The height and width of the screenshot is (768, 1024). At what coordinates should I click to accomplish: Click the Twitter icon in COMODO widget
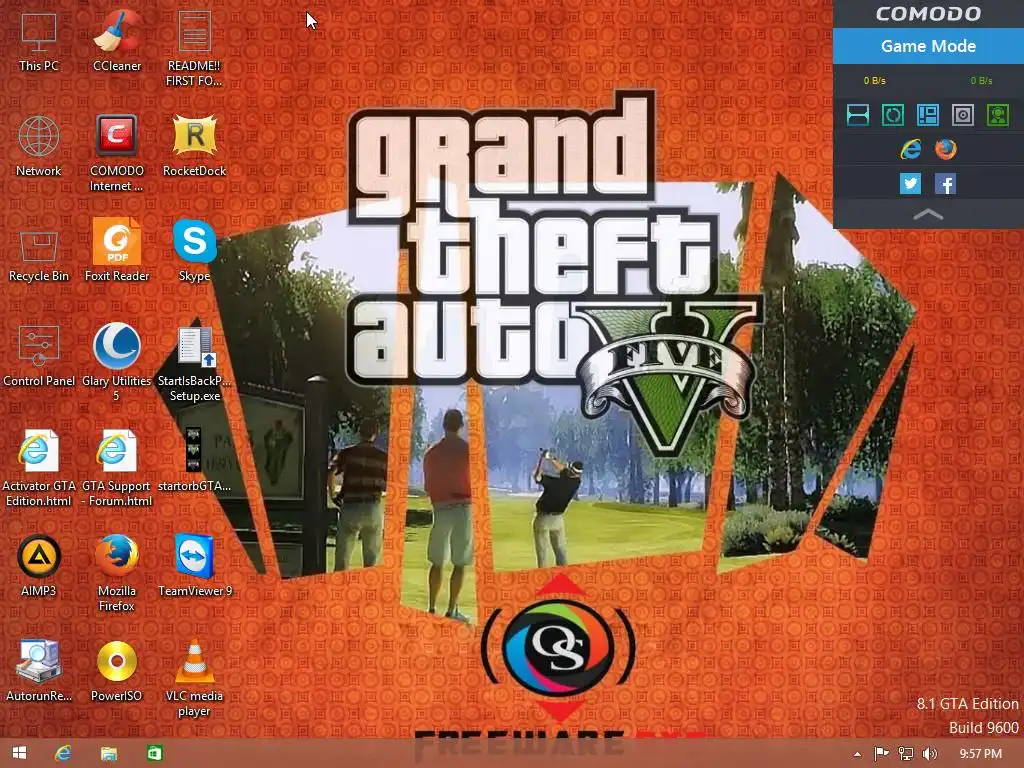click(x=910, y=184)
